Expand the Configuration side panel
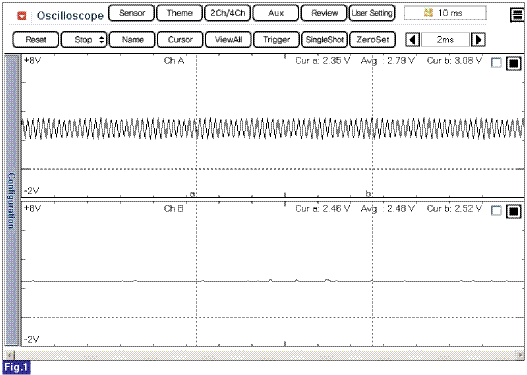The width and height of the screenshot is (527, 375). tap(12, 200)
